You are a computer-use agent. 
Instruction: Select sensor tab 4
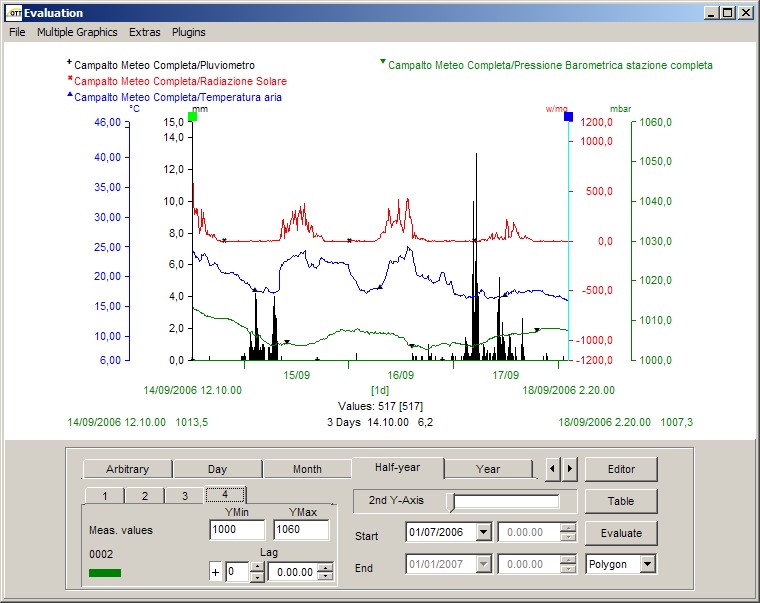point(225,494)
